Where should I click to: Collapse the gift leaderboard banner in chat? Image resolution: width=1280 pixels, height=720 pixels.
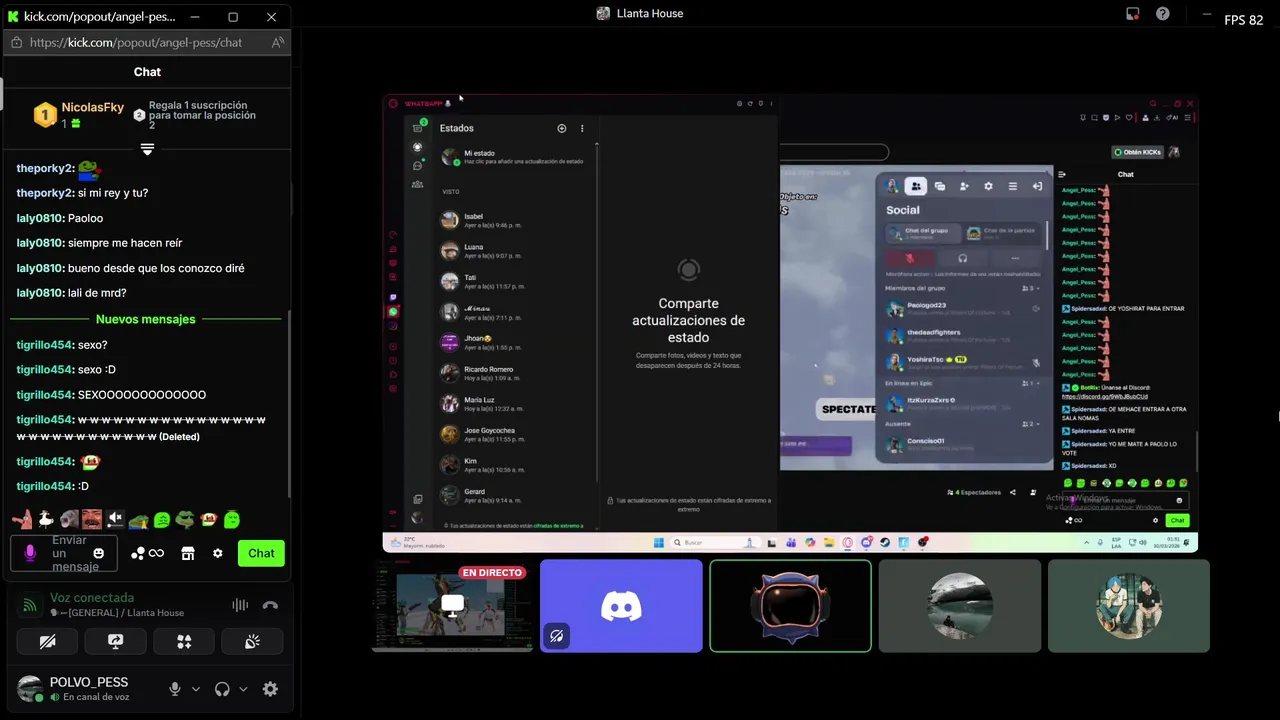147,149
